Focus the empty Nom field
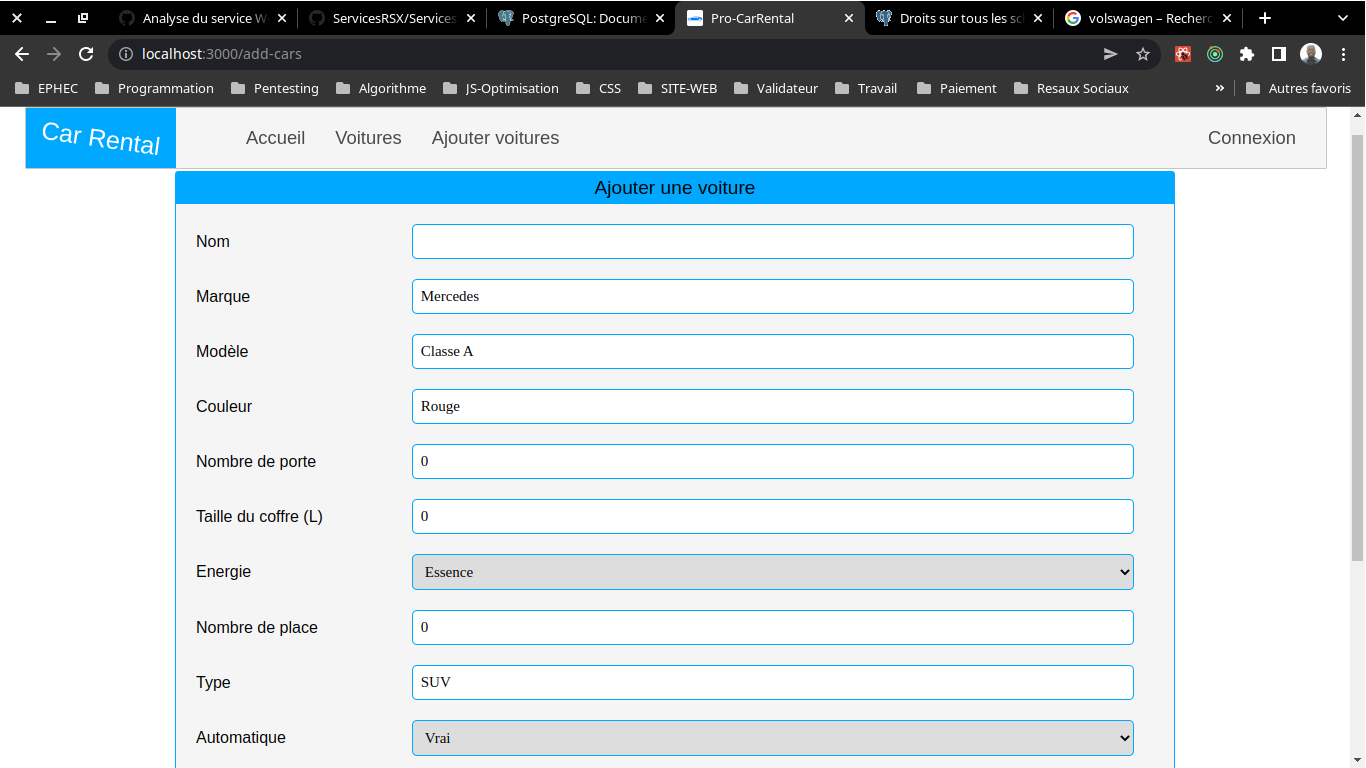This screenshot has width=1366, height=768. (773, 241)
